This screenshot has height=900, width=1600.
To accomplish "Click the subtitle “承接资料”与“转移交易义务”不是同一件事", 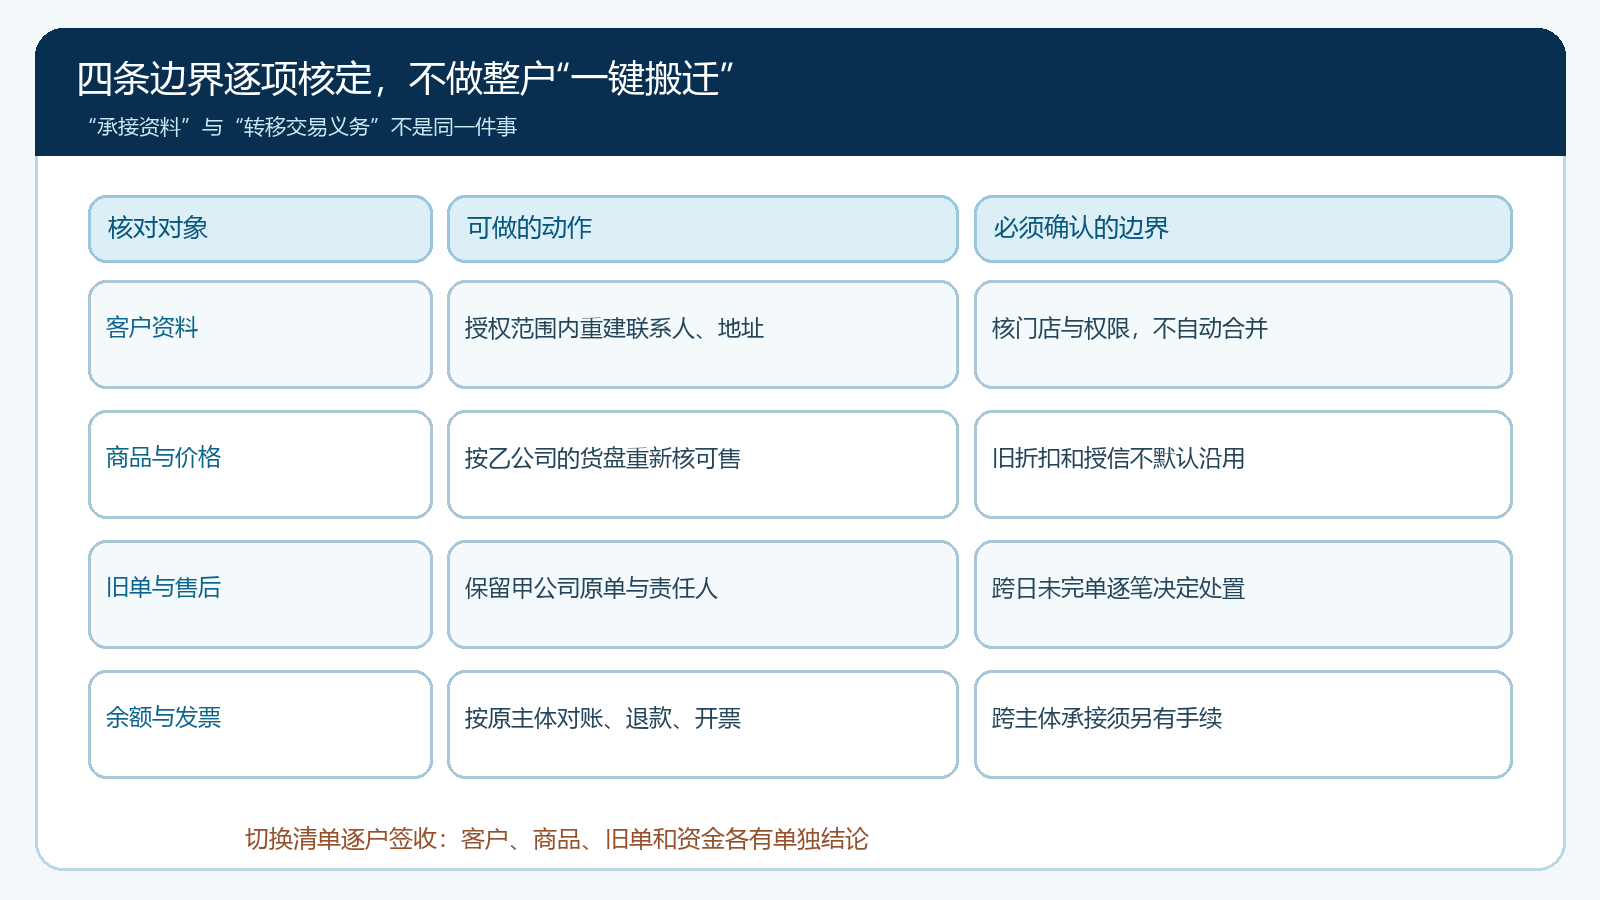I will tap(302, 127).
